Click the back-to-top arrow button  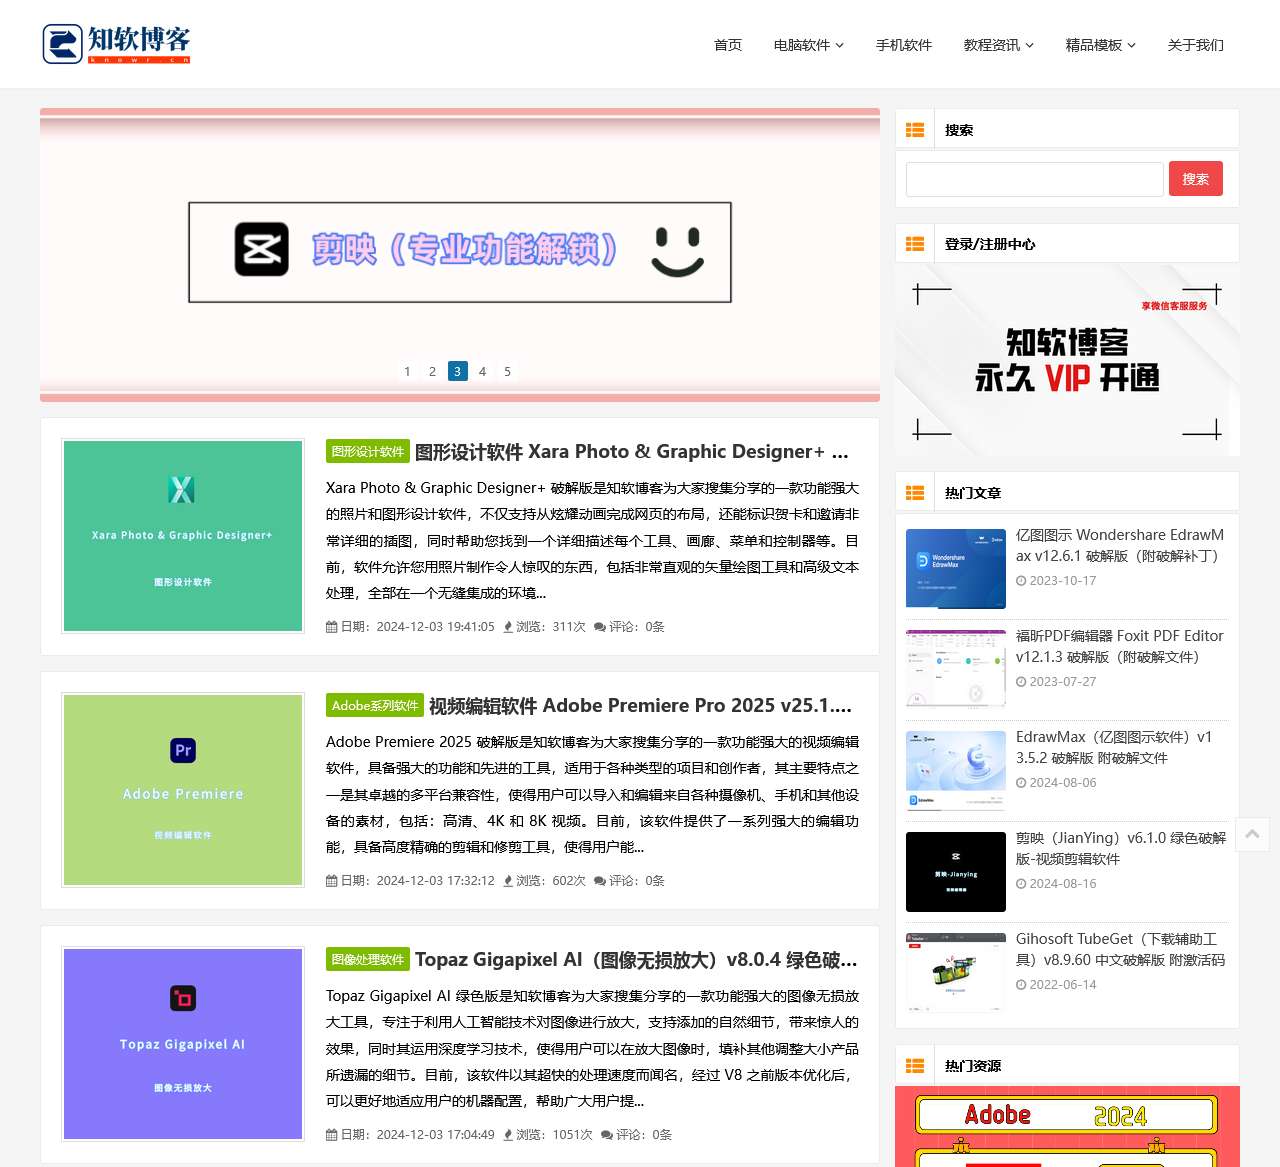coord(1252,834)
